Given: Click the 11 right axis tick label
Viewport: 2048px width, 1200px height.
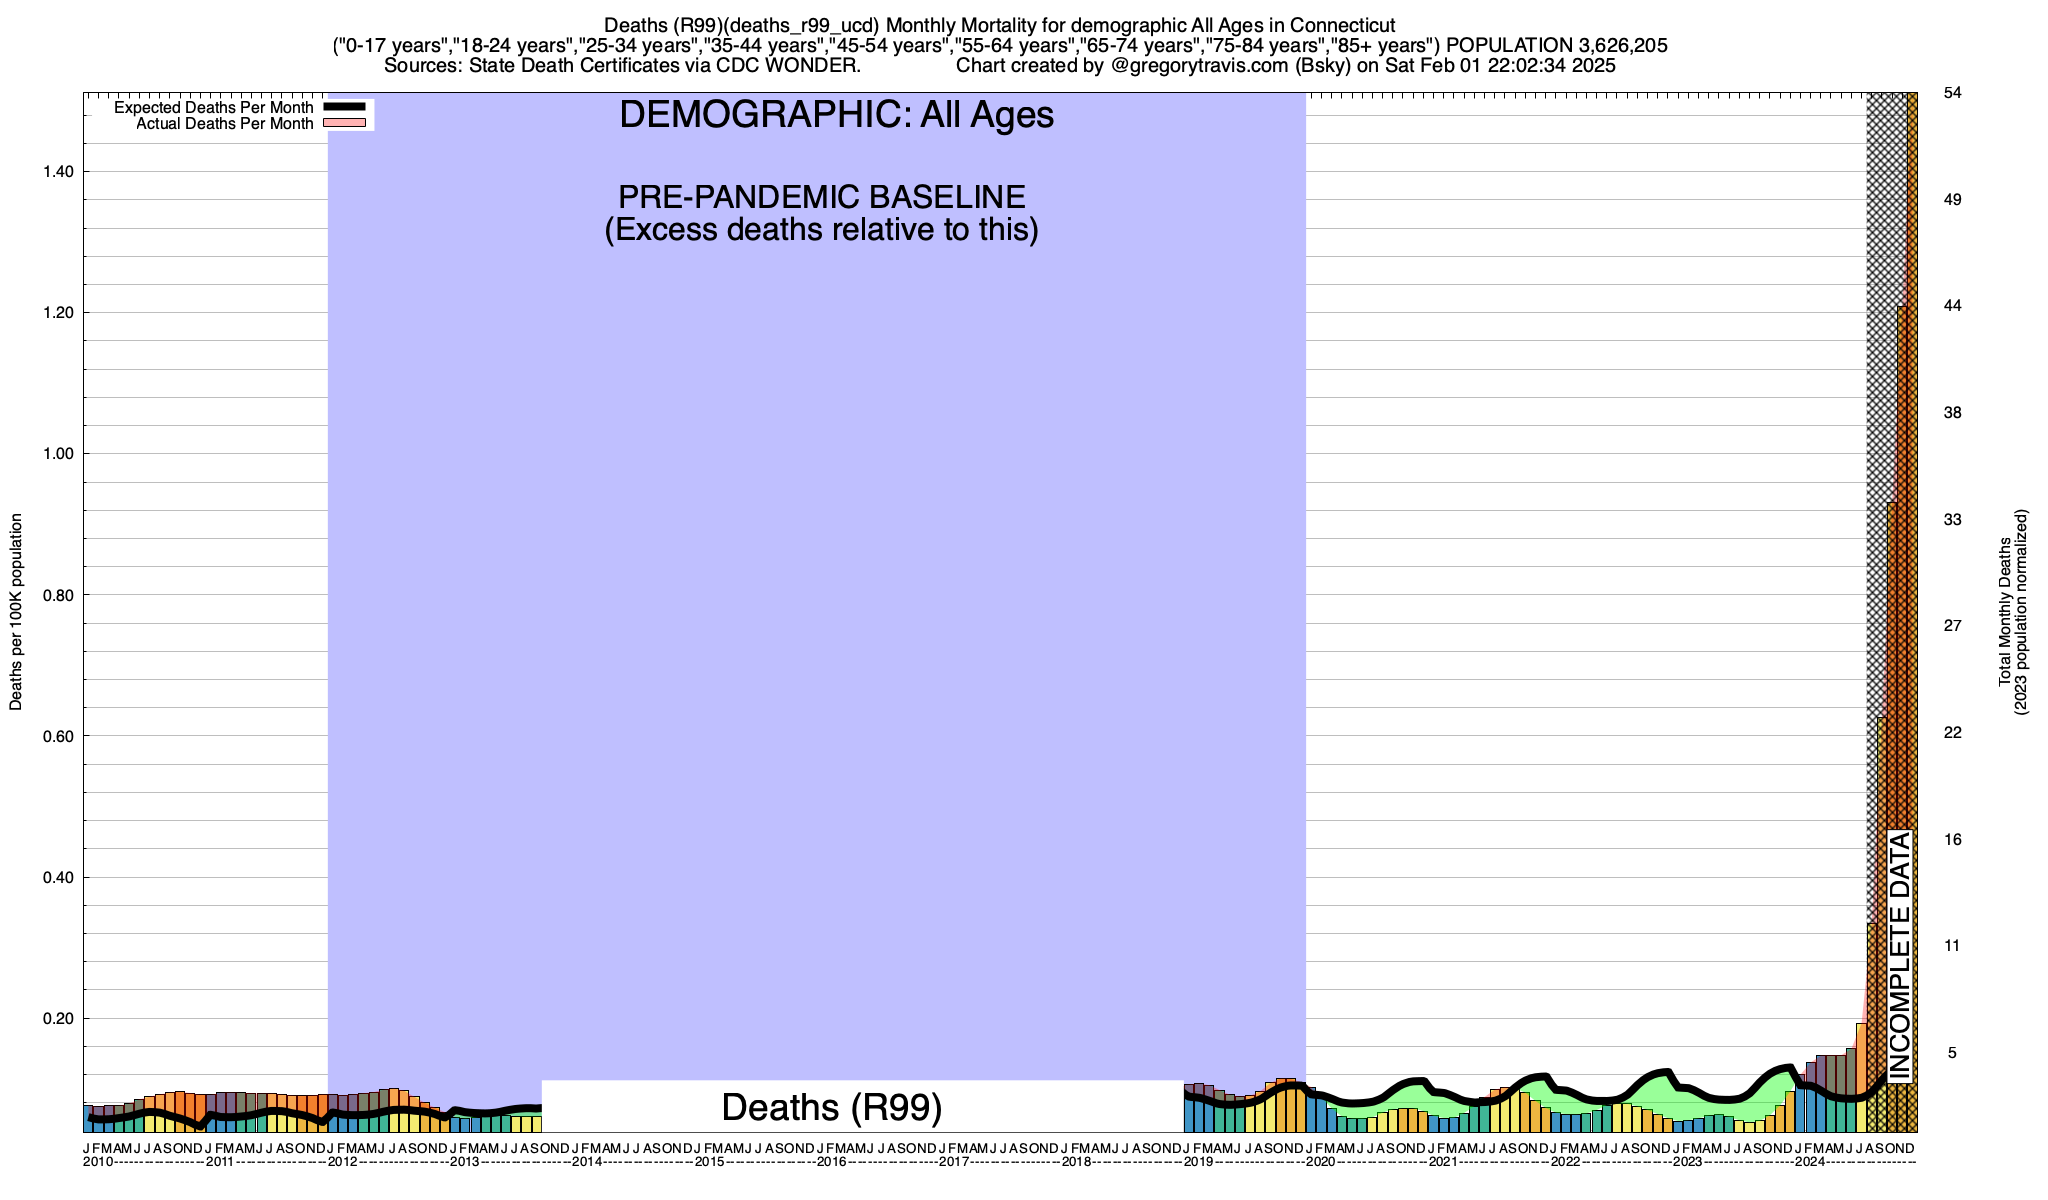Looking at the screenshot, I should click(1952, 946).
